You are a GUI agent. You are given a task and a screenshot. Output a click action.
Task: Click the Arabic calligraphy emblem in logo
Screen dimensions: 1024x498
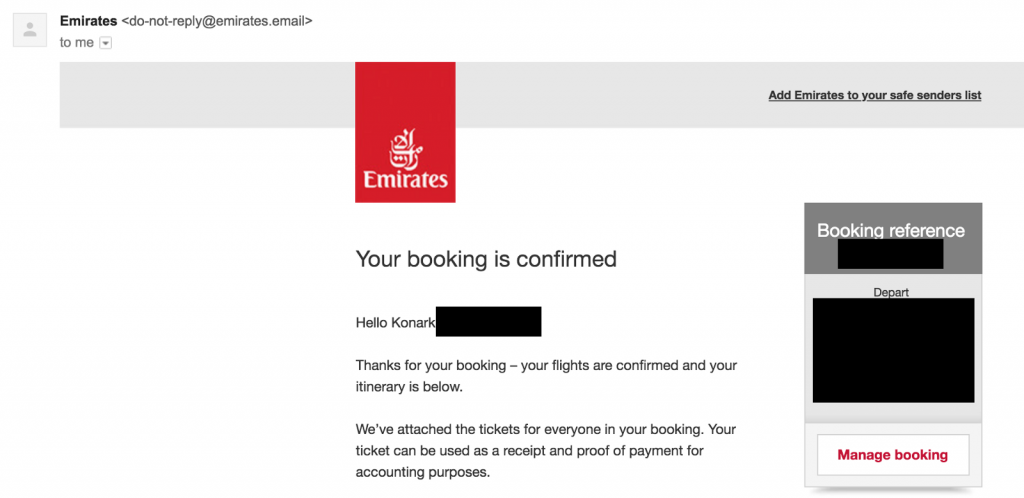click(x=406, y=149)
